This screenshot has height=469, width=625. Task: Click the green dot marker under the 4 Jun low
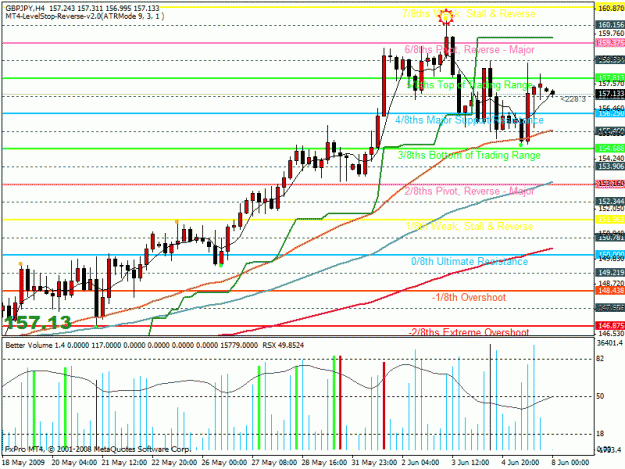point(521,145)
